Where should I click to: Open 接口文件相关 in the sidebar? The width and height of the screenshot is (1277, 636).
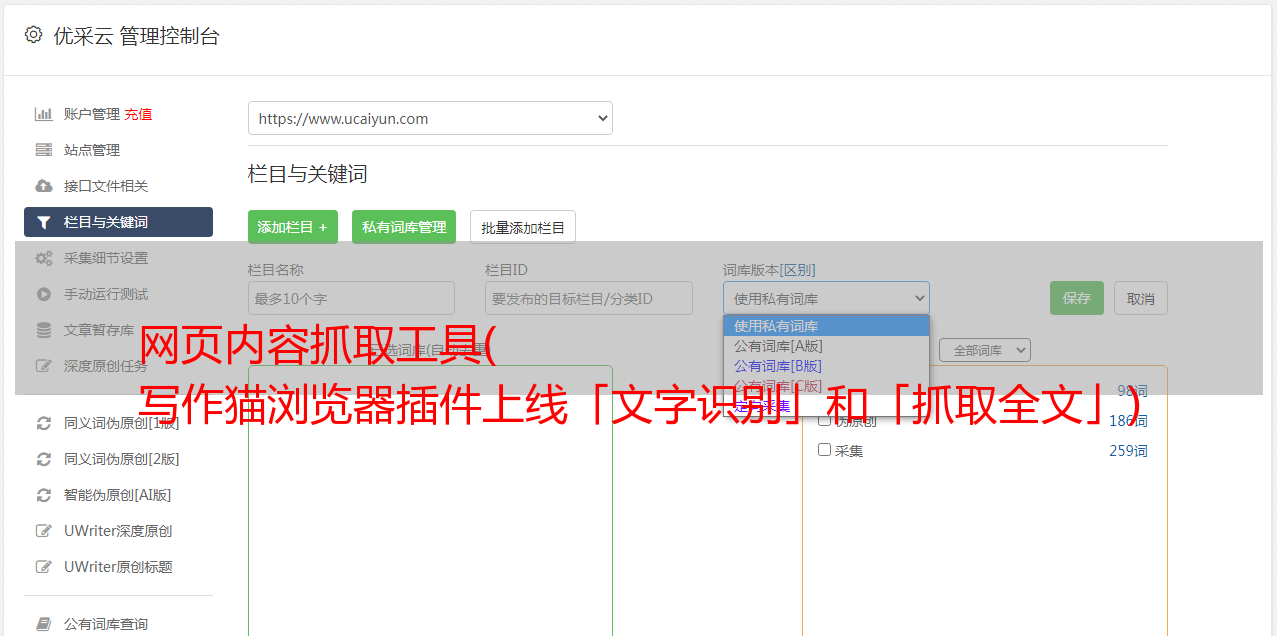click(x=106, y=186)
